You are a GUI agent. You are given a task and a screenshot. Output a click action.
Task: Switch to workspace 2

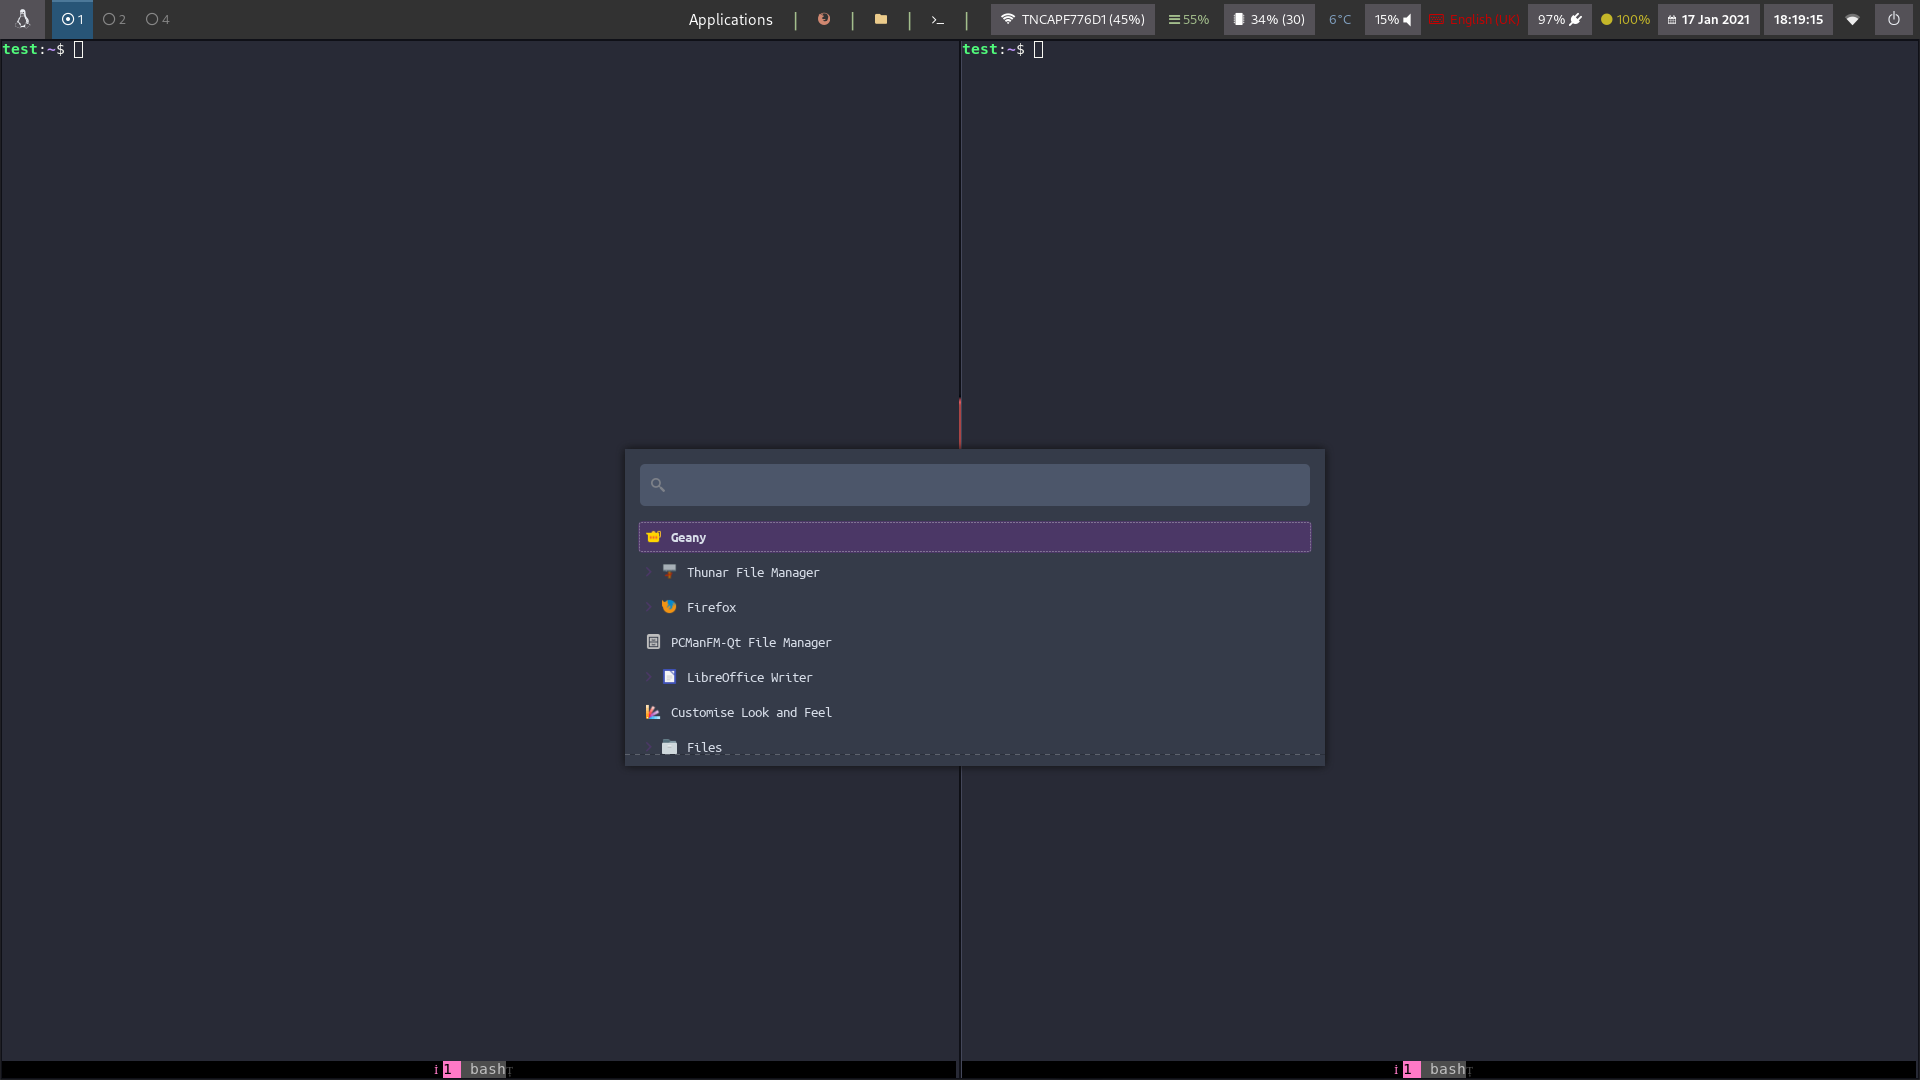[114, 19]
